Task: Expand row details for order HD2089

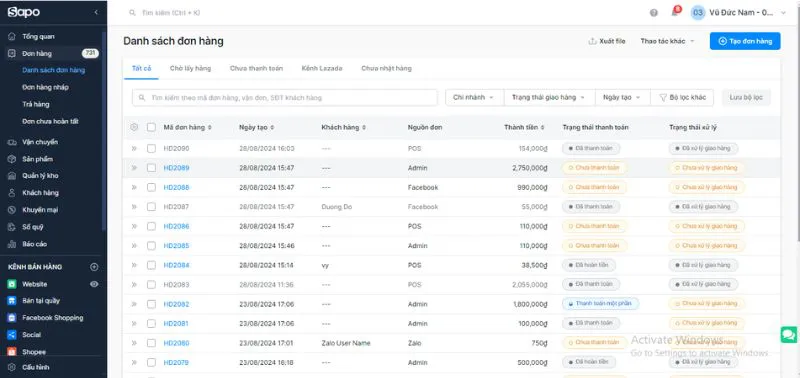Action: coord(134,168)
